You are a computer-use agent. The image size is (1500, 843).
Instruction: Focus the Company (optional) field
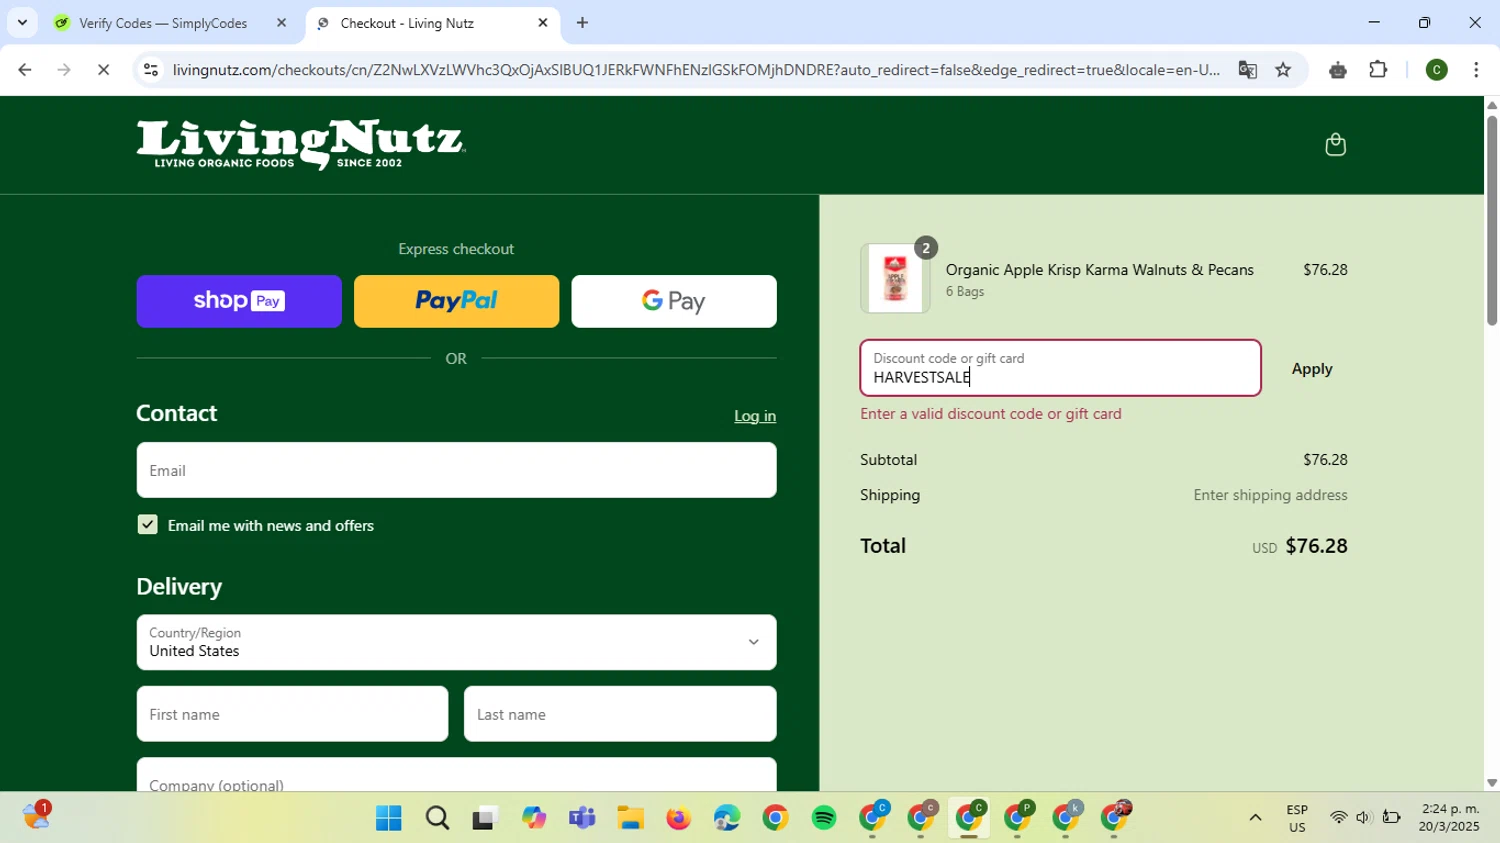coord(456,775)
